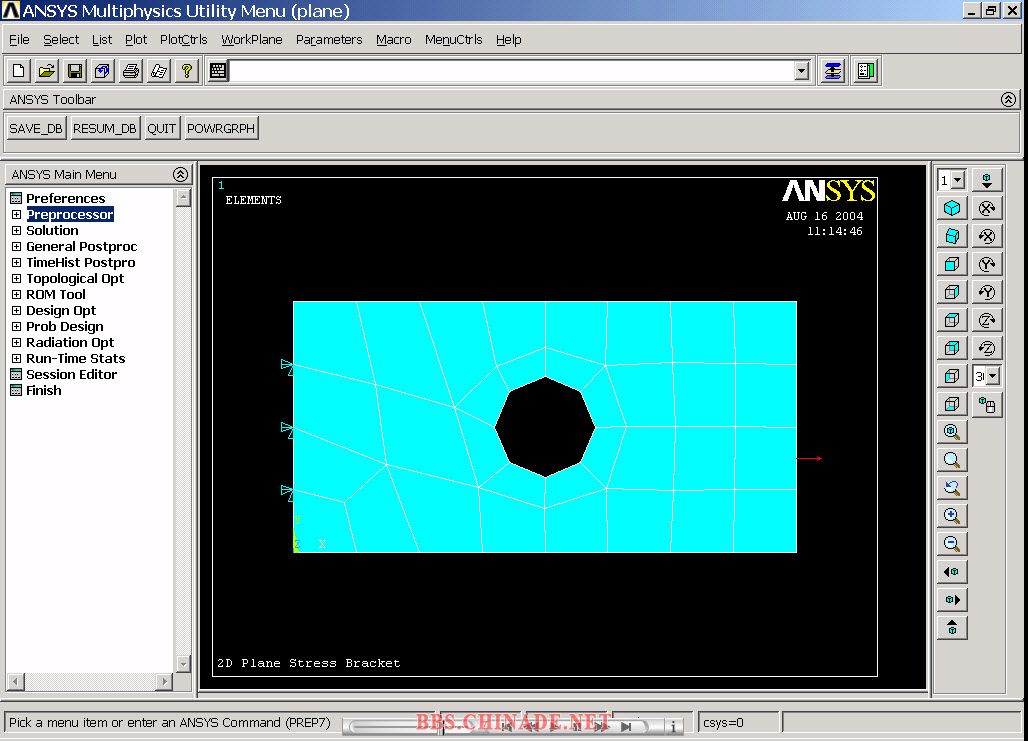Viewport: 1028px width, 741px height.
Task: Click Main Menu horizontal scrollbar right arrow
Action: pos(165,682)
